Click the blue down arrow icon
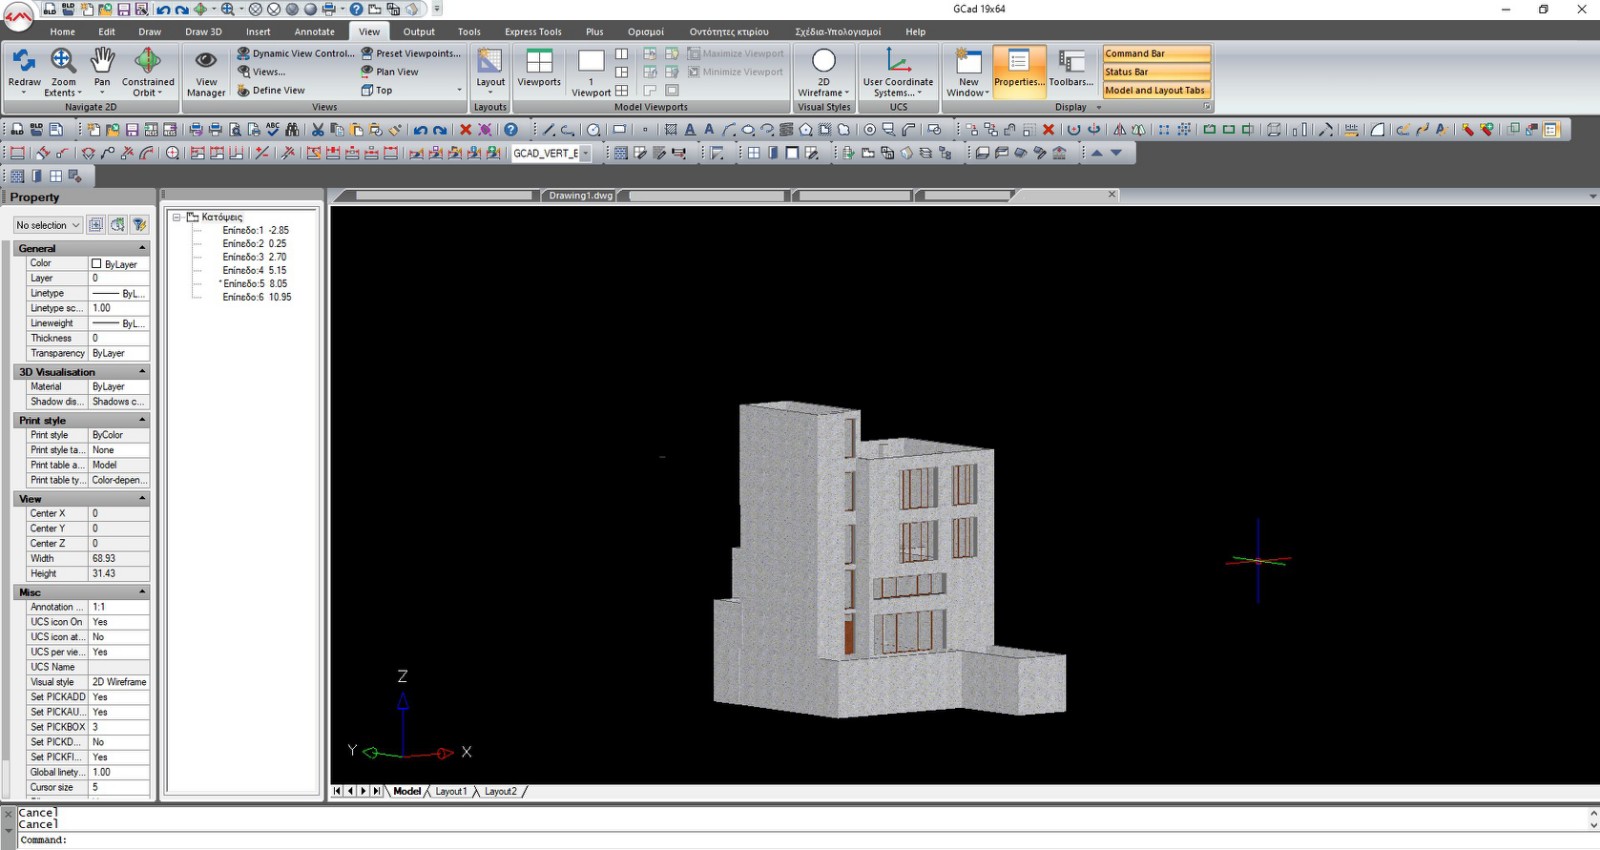1600x850 pixels. pyautogui.click(x=1116, y=153)
